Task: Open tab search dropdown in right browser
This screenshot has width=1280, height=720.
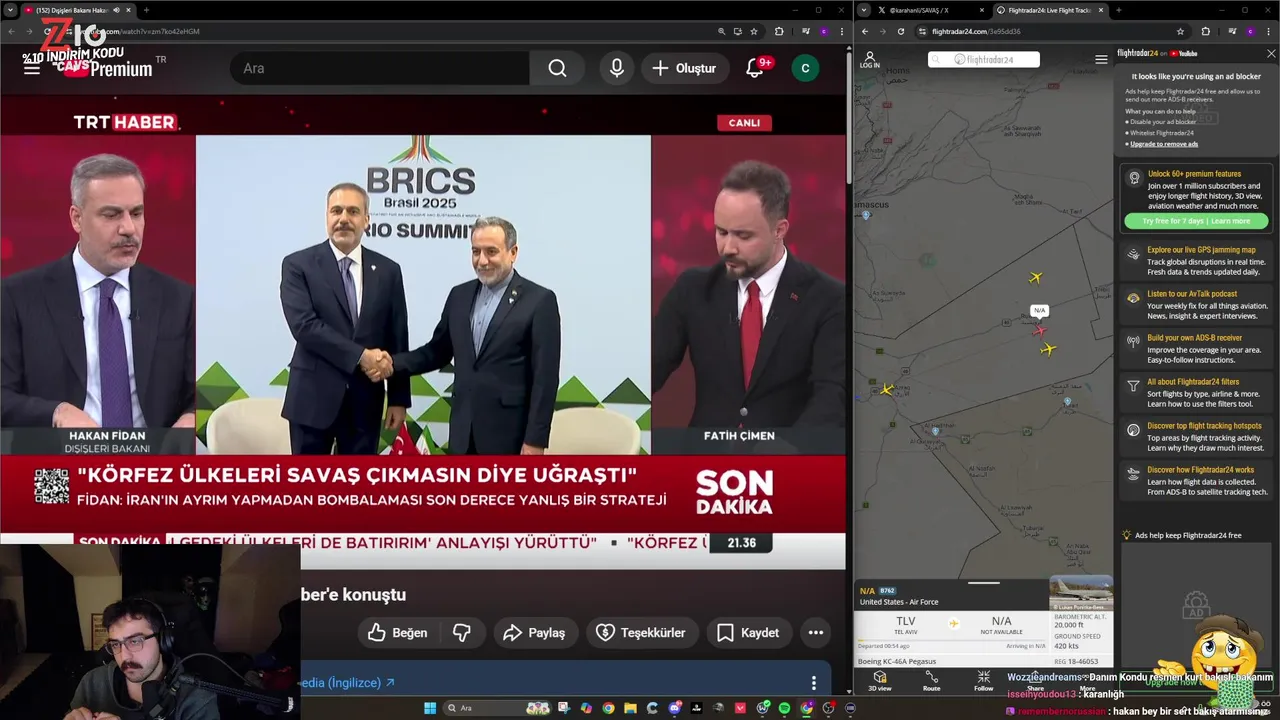Action: [x=862, y=10]
